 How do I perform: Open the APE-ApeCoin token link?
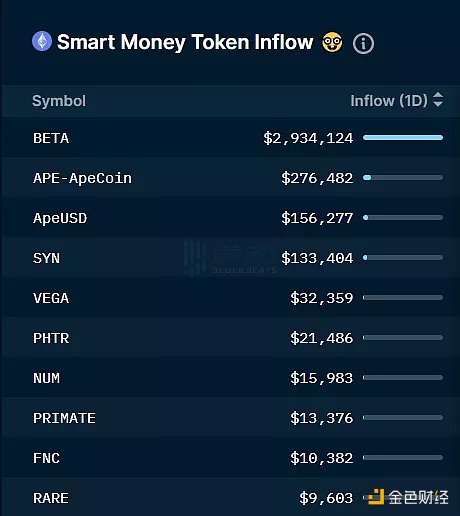(82, 178)
